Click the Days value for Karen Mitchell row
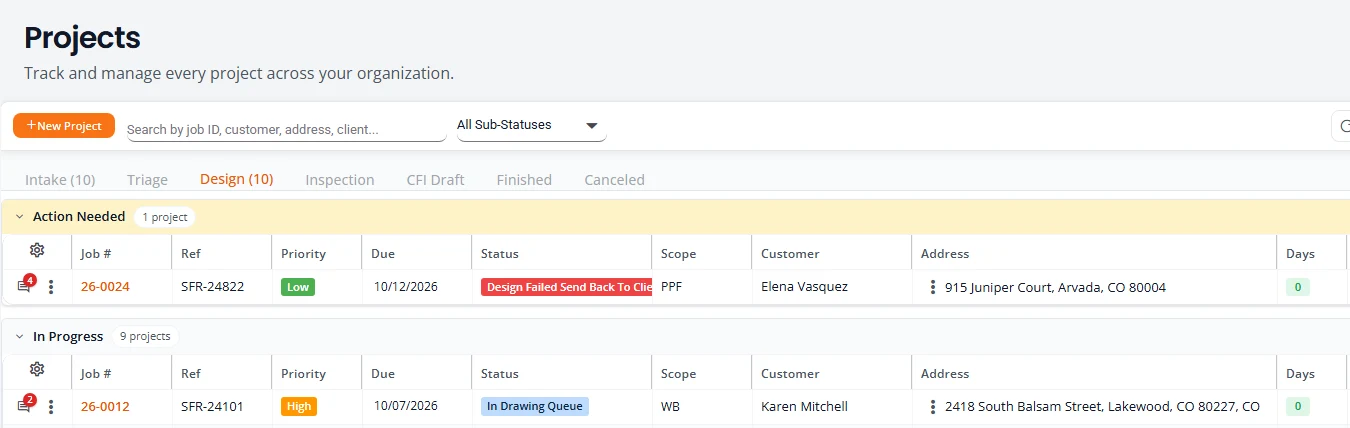 1298,407
